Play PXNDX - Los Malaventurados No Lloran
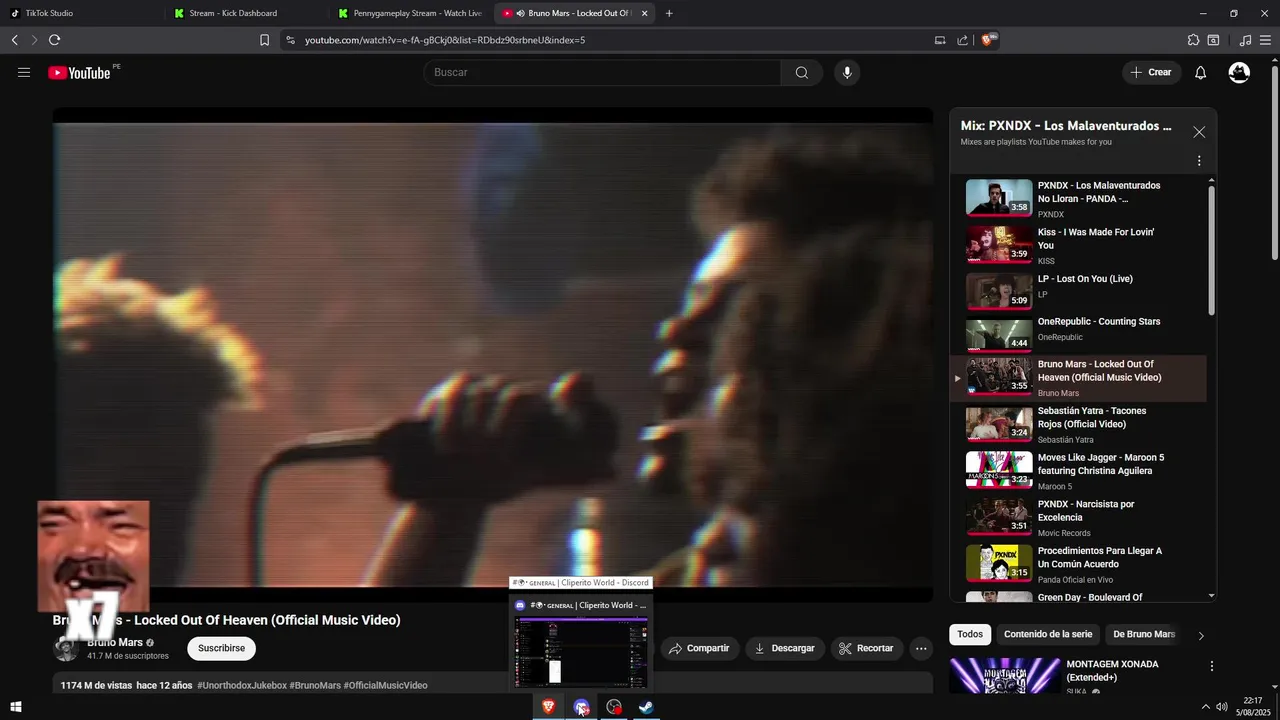Viewport: 1280px width, 720px height. click(1078, 199)
